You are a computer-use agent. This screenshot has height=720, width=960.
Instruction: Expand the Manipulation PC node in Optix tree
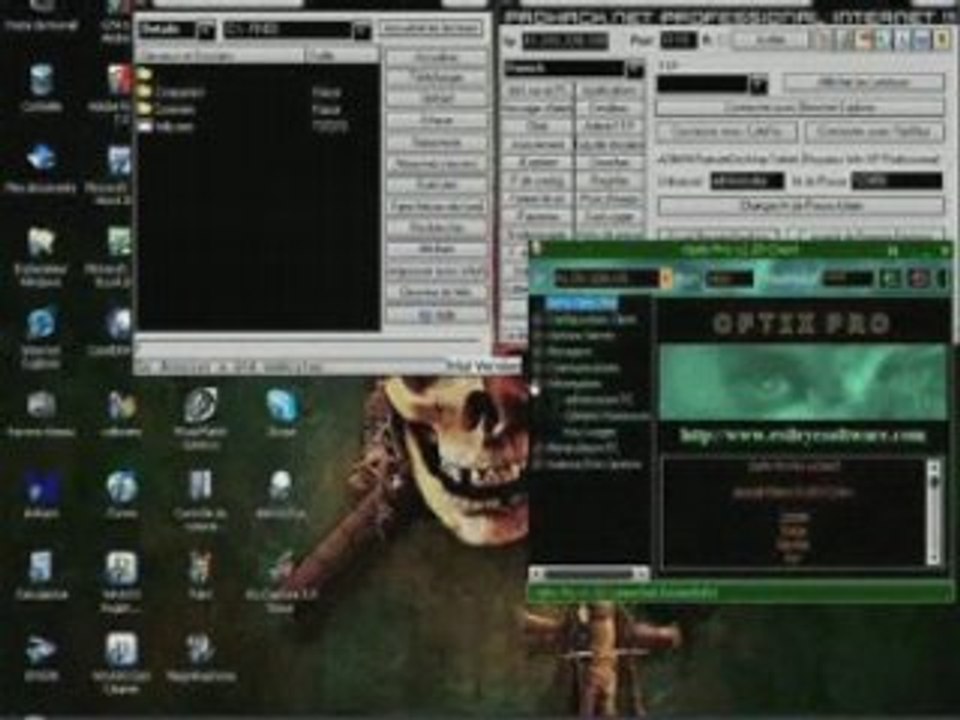539,449
